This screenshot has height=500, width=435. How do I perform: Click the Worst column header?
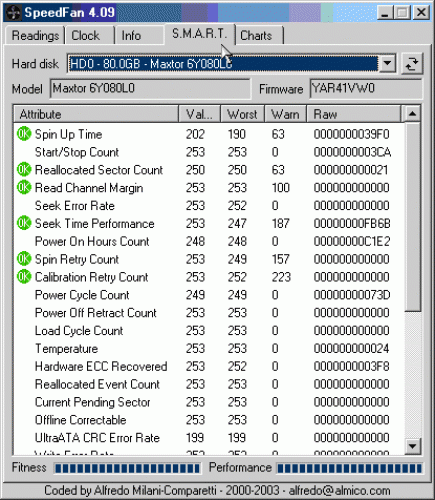(242, 114)
